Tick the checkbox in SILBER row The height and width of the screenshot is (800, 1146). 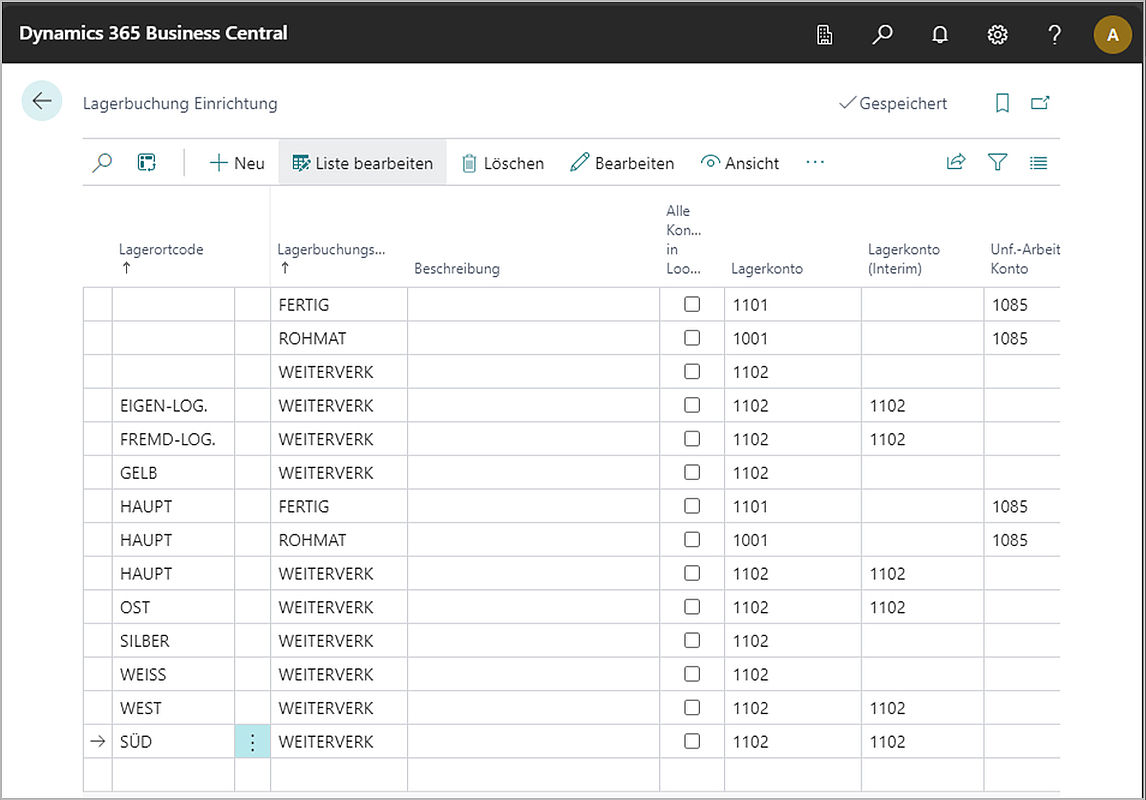691,640
